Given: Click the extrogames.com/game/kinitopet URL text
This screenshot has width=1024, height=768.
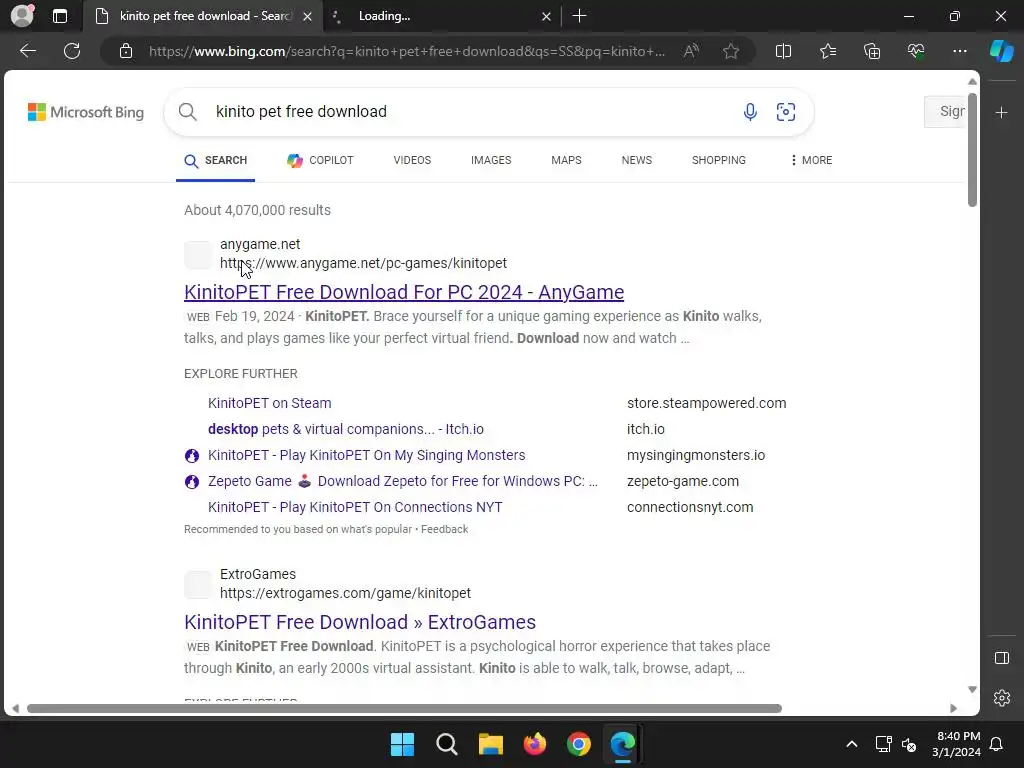Looking at the screenshot, I should [x=345, y=593].
